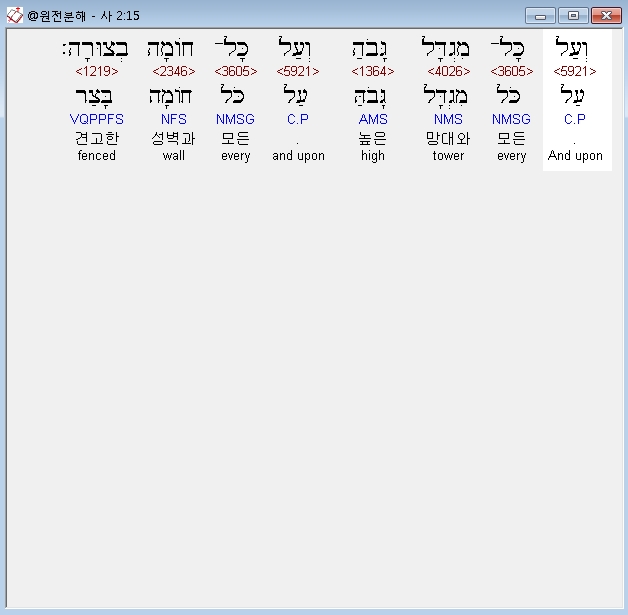The image size is (628, 615).
Task: Click the capitalized 'And upon' gloss
Action: coord(575,156)
